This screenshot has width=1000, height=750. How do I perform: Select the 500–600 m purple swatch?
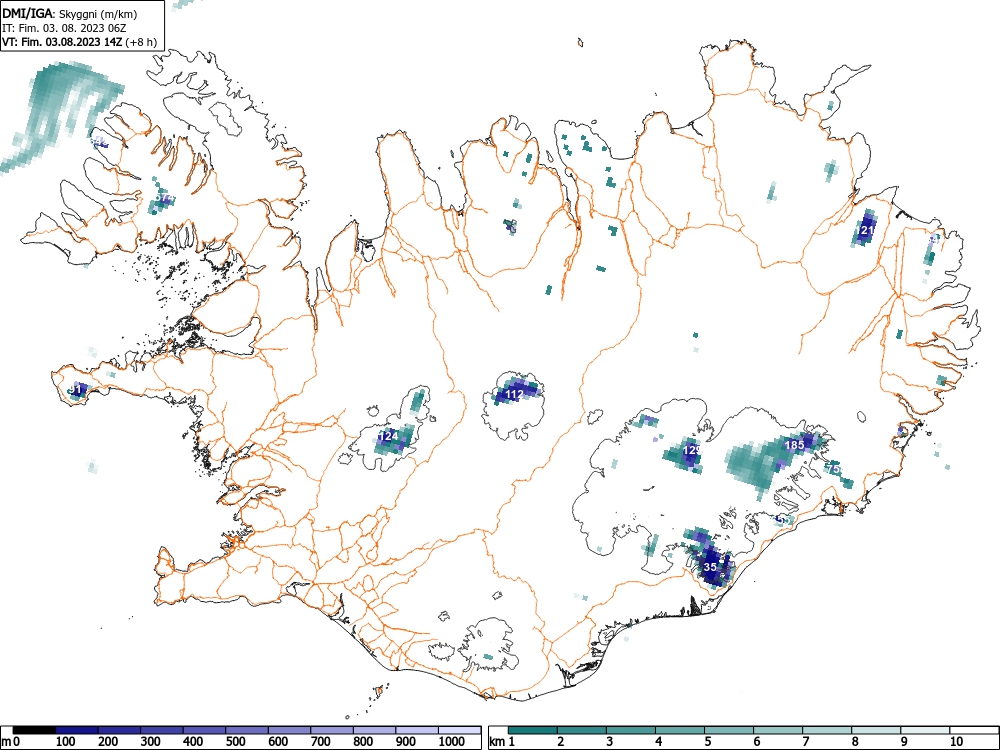pos(247,730)
